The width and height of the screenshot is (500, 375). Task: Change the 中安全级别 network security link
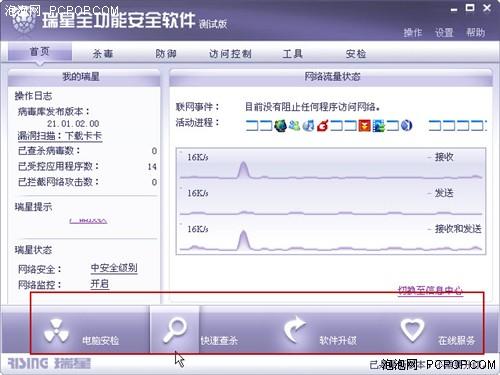[x=114, y=268]
